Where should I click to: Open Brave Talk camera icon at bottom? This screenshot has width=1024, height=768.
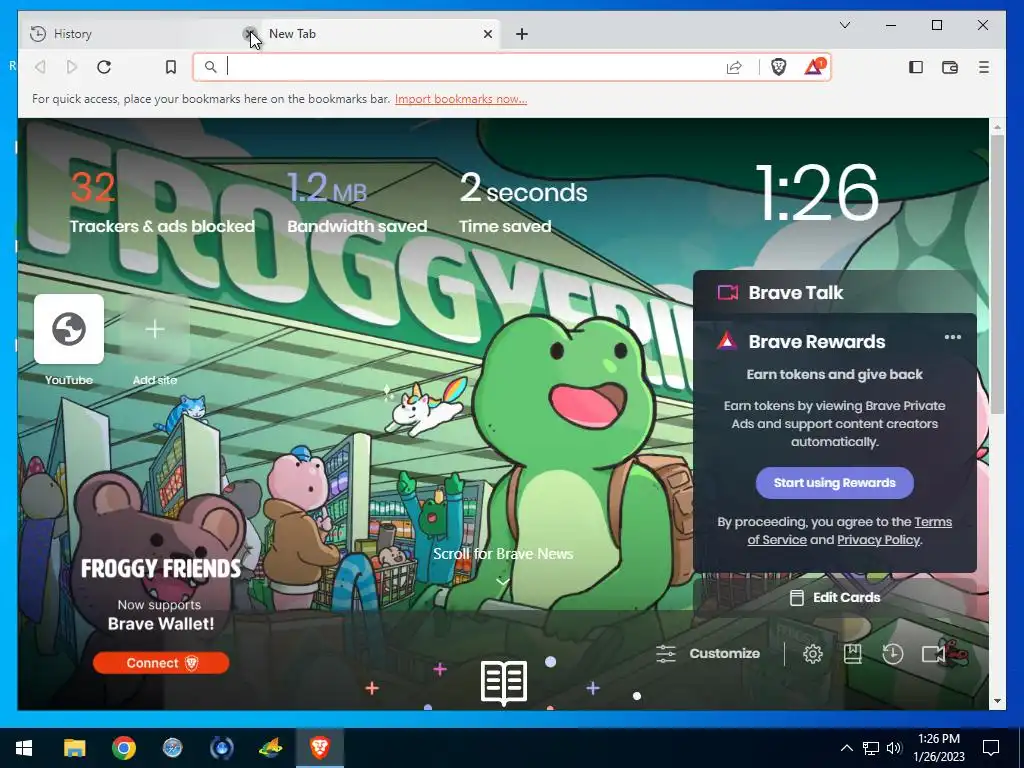click(x=933, y=654)
